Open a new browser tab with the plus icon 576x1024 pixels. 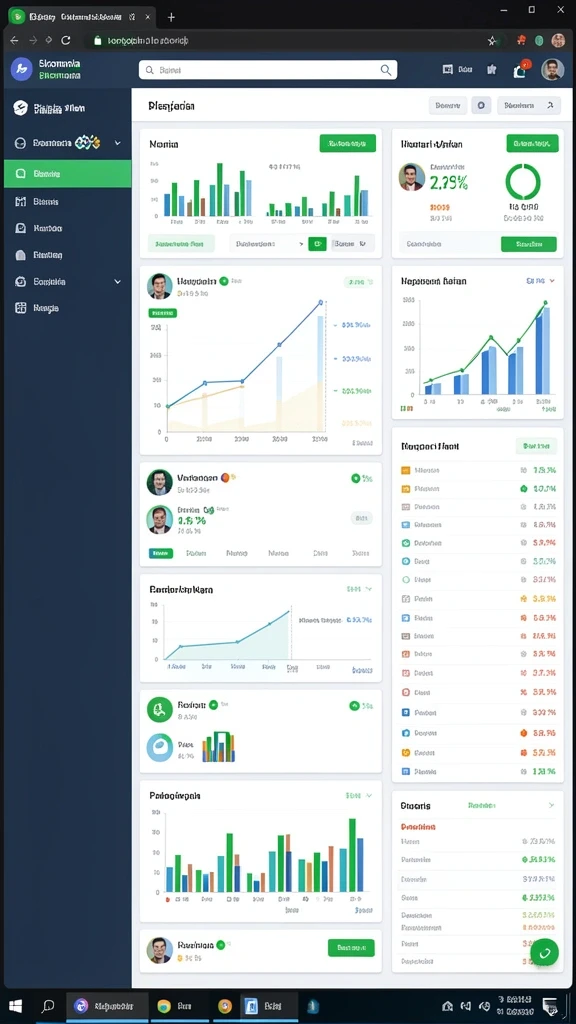(x=171, y=17)
